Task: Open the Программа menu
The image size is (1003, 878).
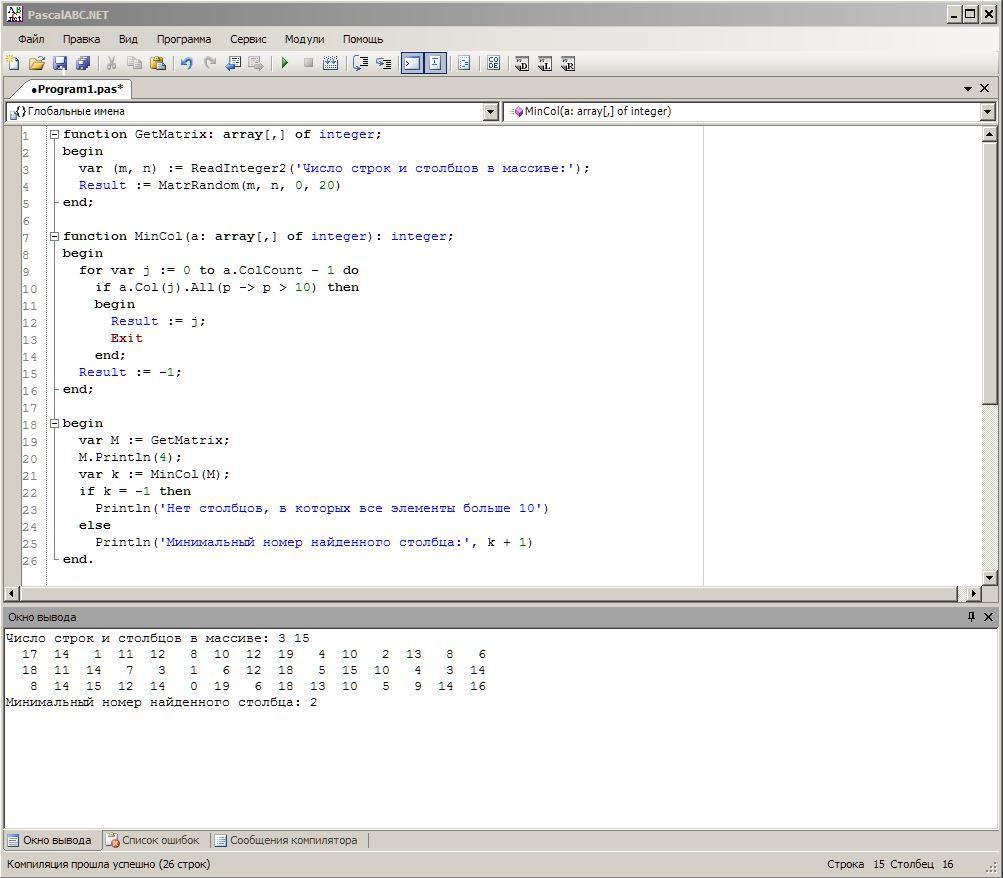Action: (x=183, y=39)
